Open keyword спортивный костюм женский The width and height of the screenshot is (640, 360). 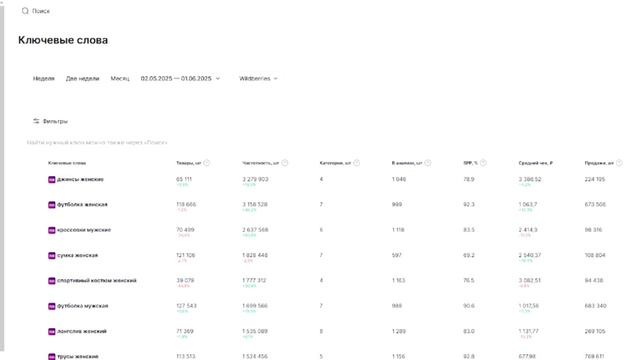click(97, 280)
